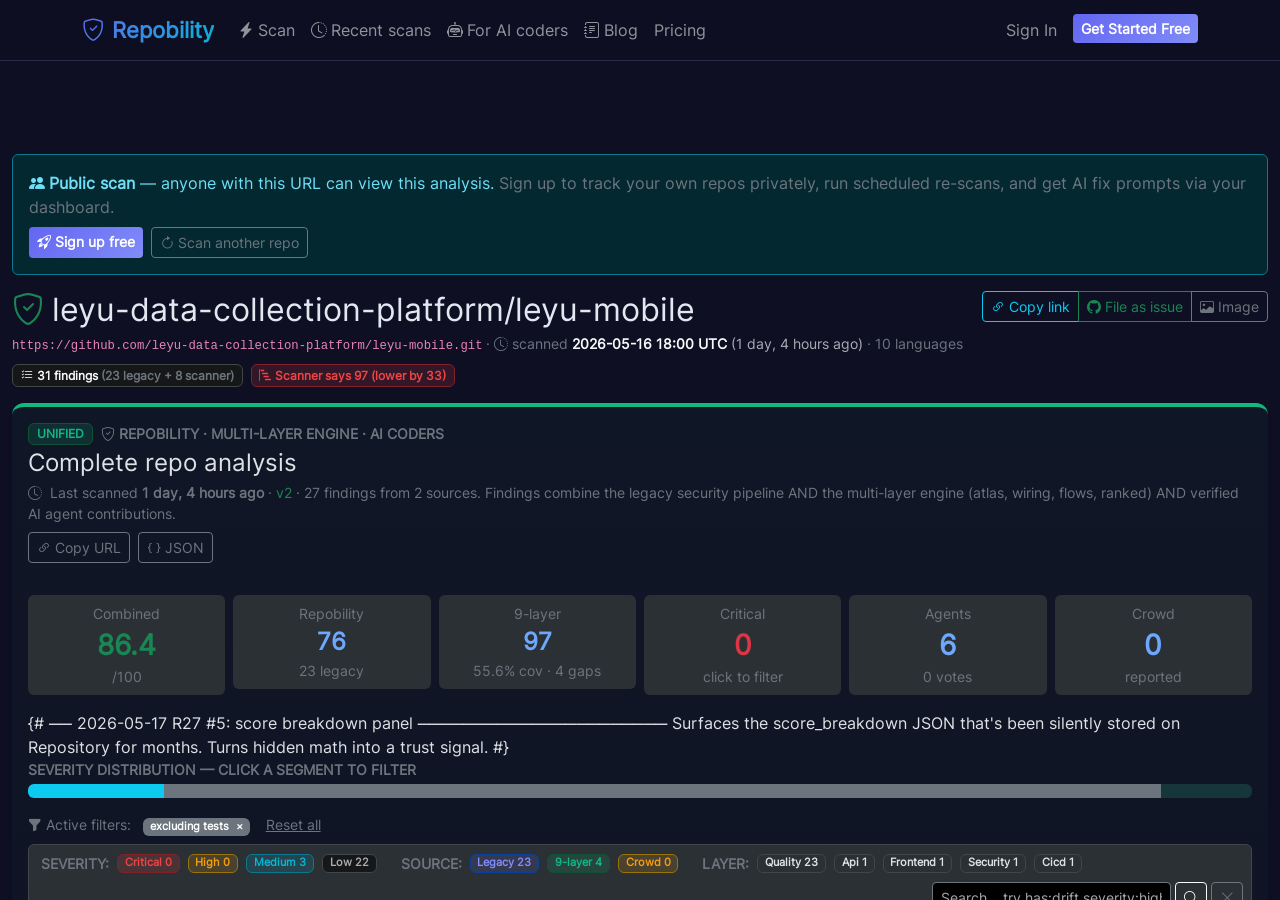Open the For AI coders page
Image resolution: width=1280 pixels, height=900 pixels.
click(508, 30)
